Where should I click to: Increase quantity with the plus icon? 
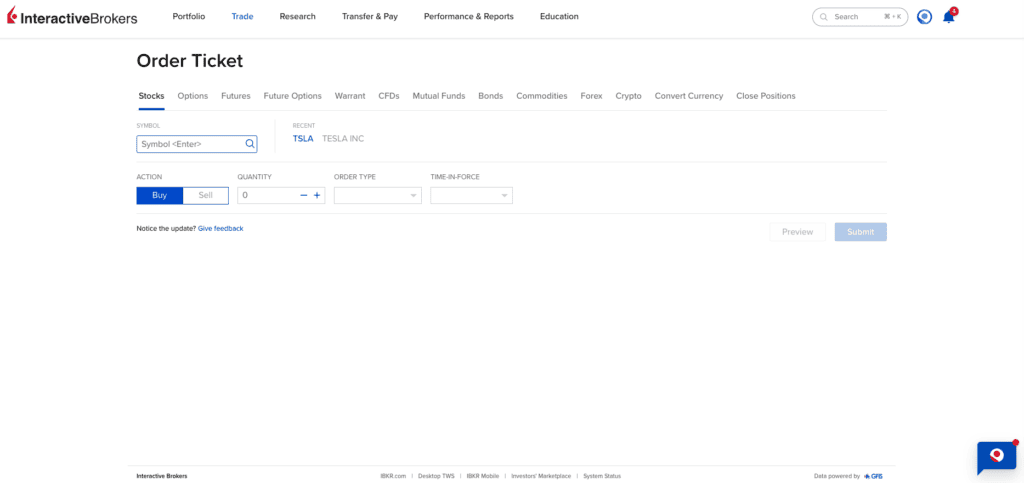point(317,195)
